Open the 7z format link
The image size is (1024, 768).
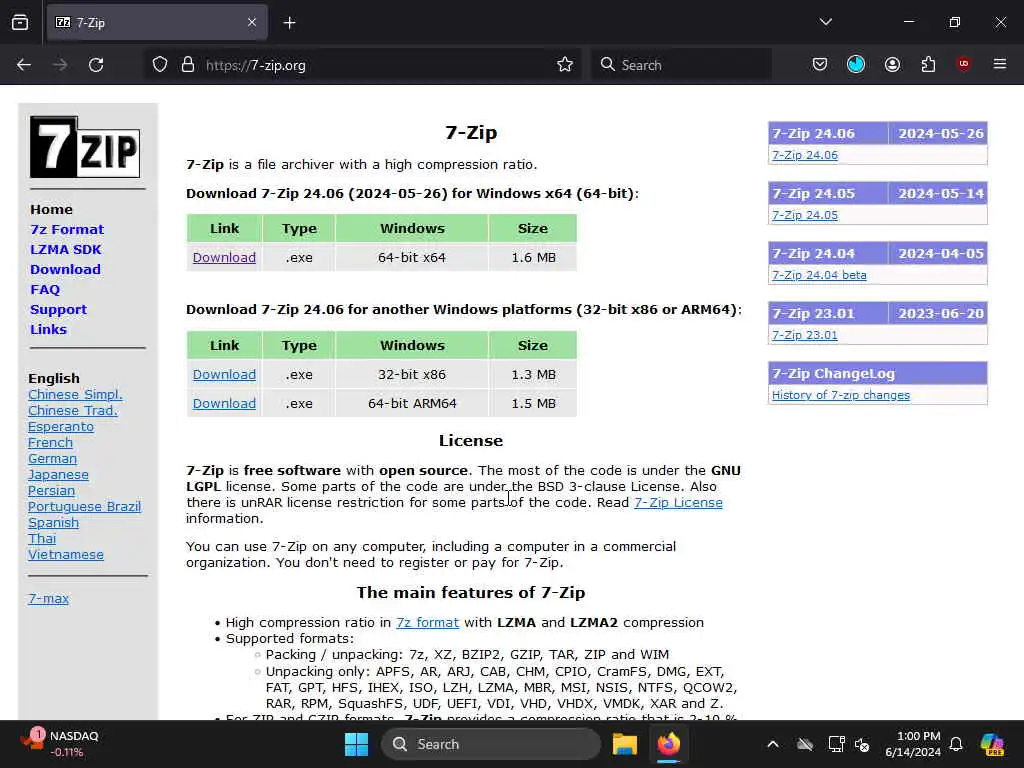point(427,622)
